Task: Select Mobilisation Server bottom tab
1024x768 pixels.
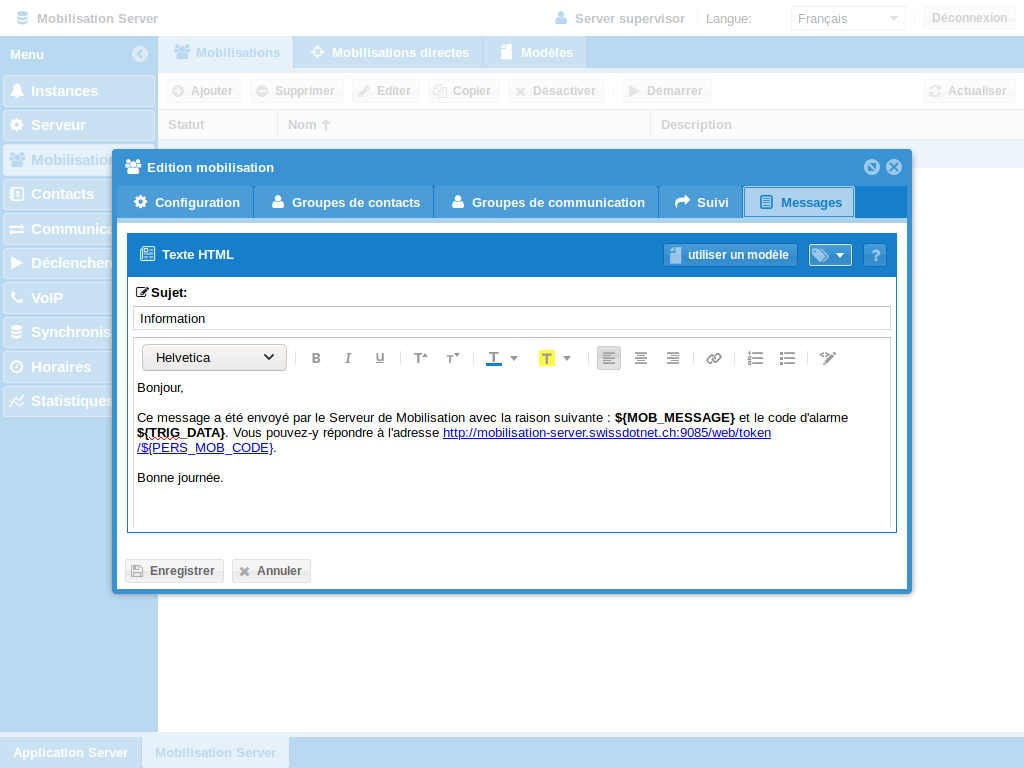Action: tap(216, 752)
